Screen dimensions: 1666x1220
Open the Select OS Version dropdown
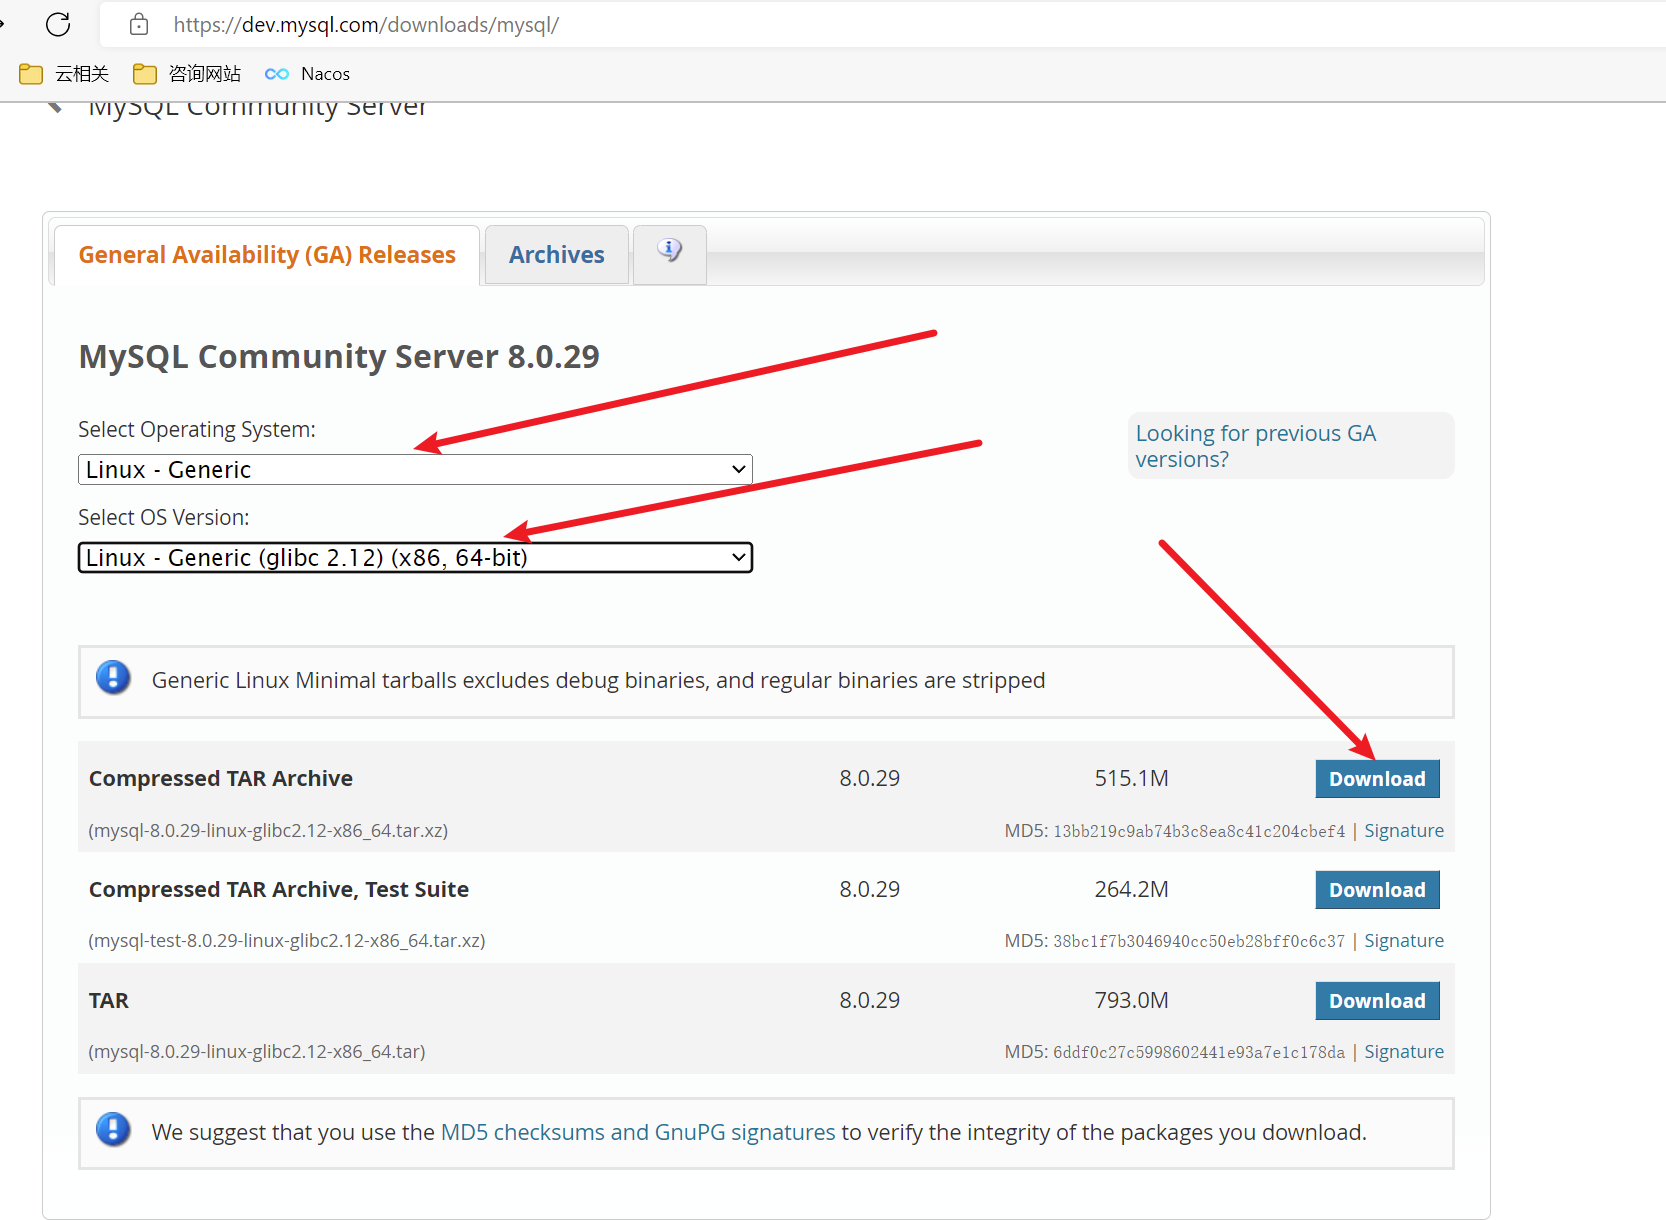(415, 558)
